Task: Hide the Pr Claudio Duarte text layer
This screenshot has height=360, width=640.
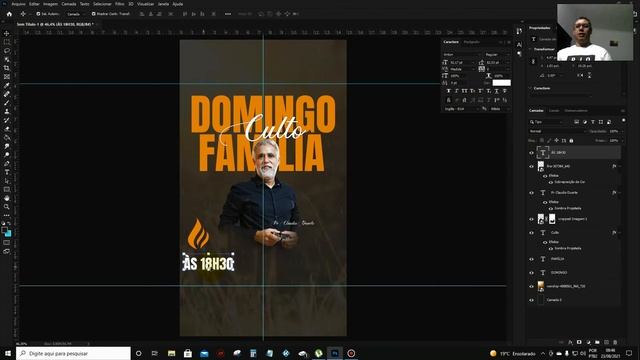Action: [x=531, y=193]
